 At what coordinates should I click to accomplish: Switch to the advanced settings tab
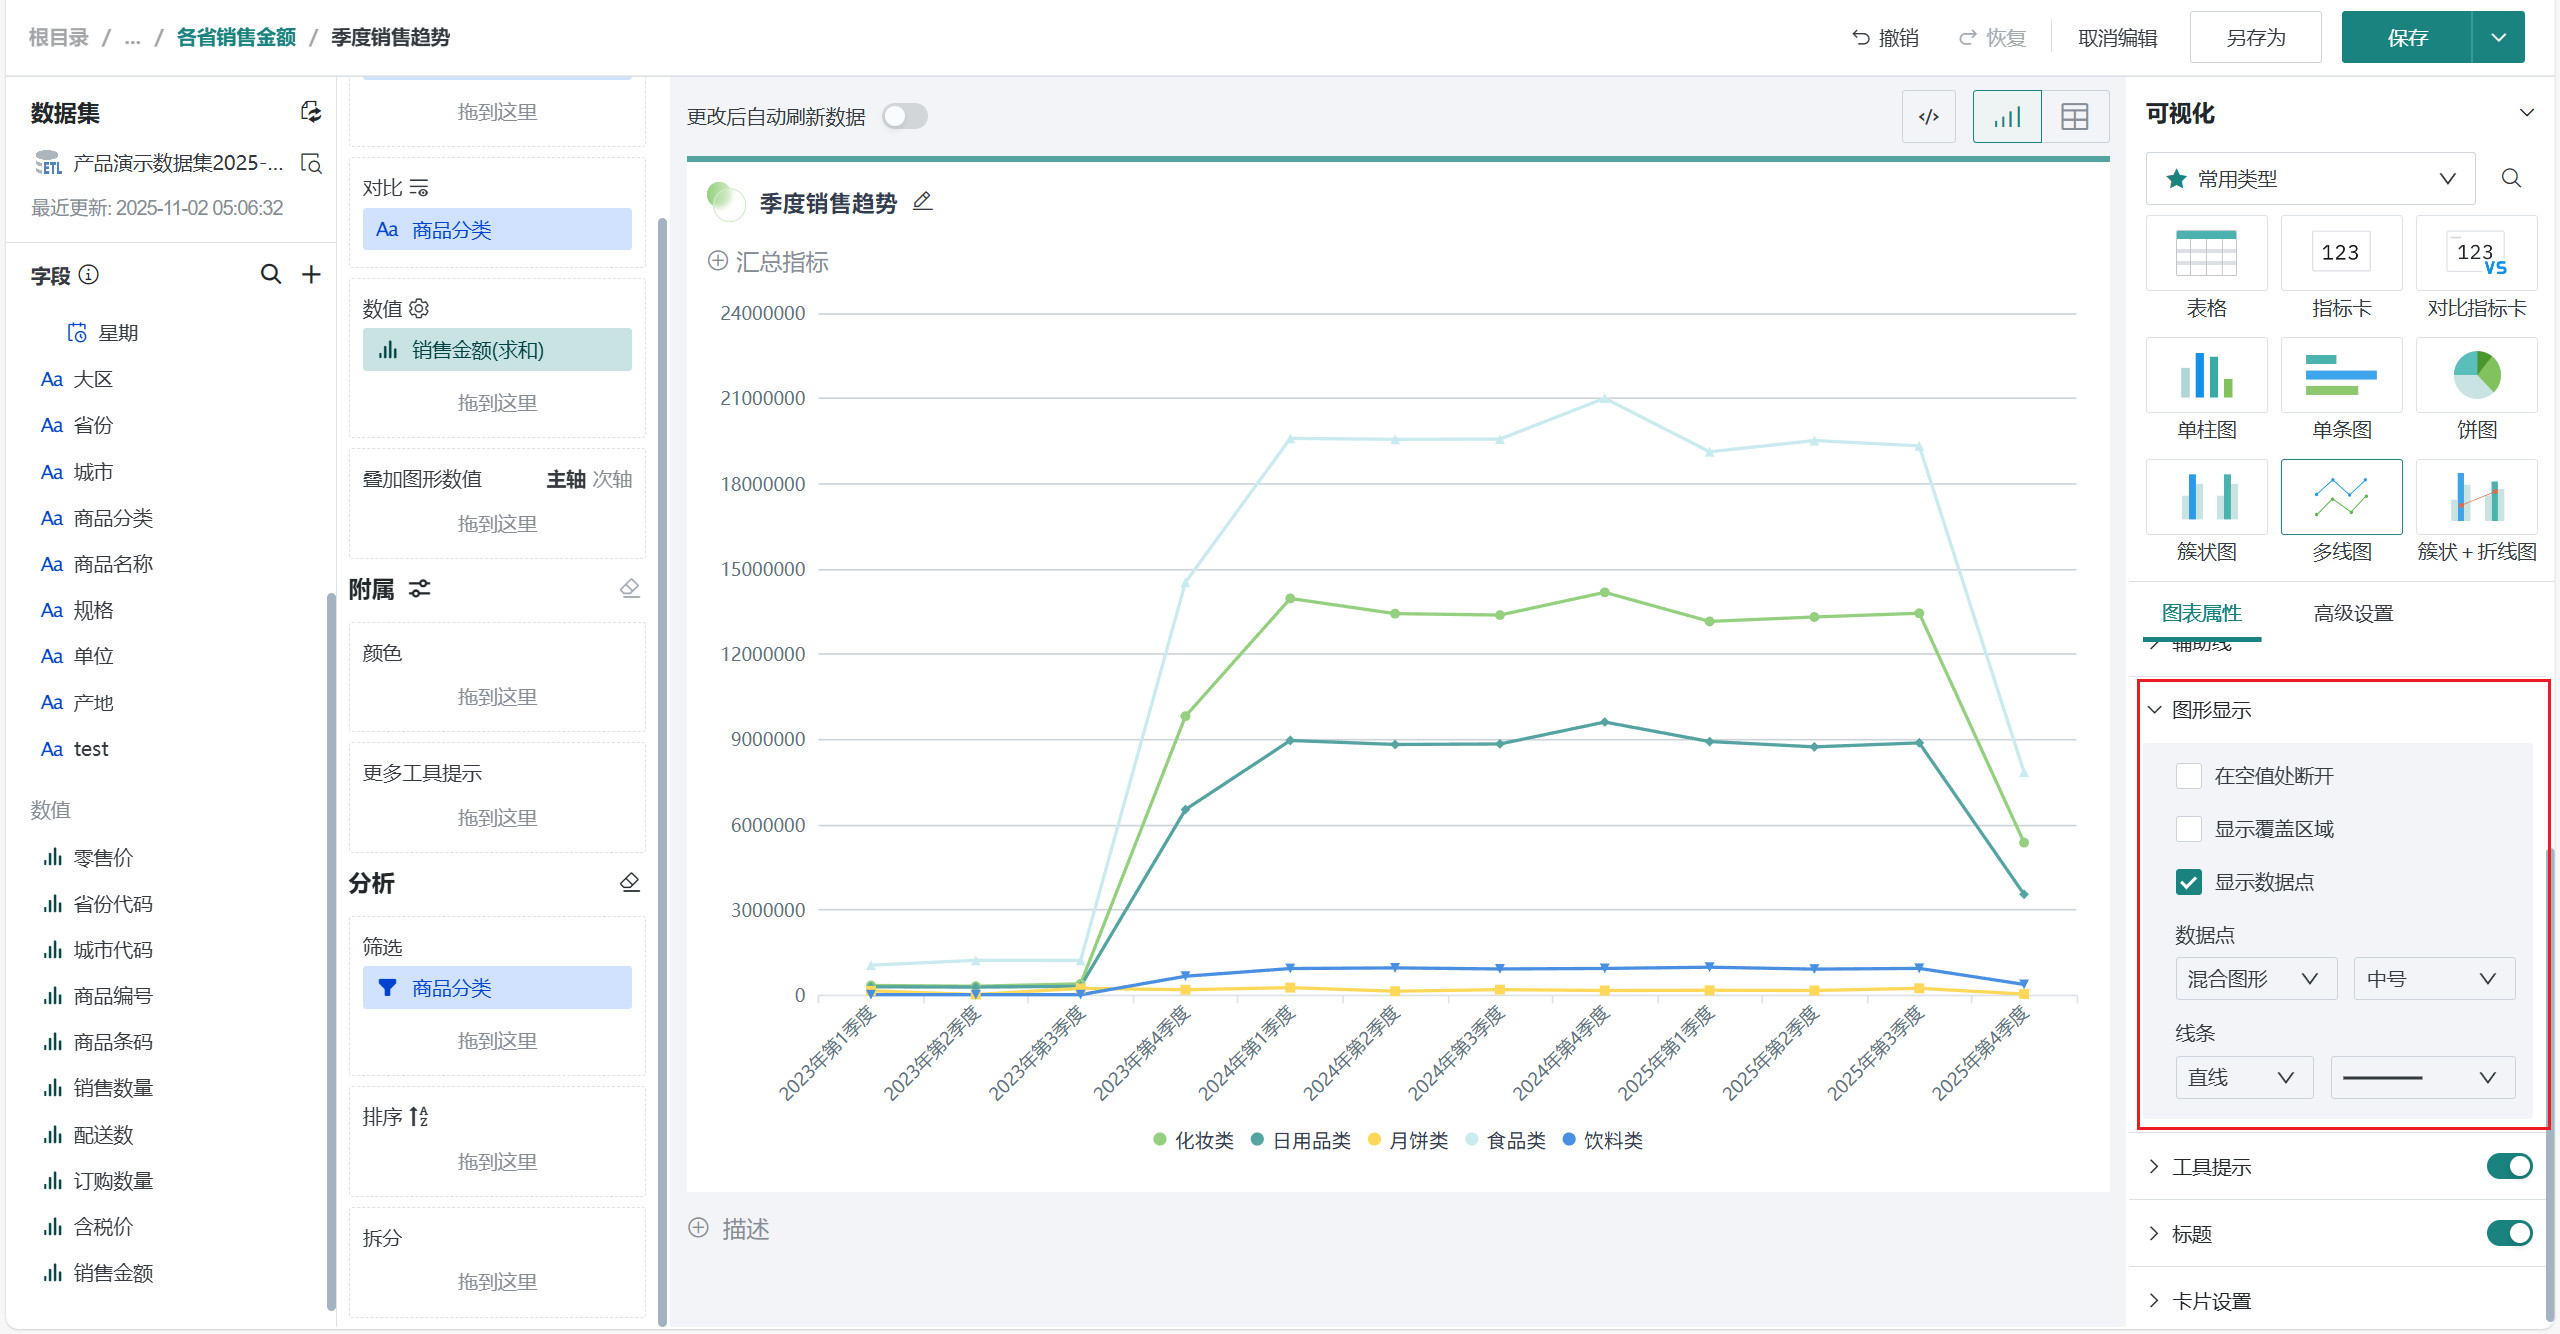coord(2353,613)
